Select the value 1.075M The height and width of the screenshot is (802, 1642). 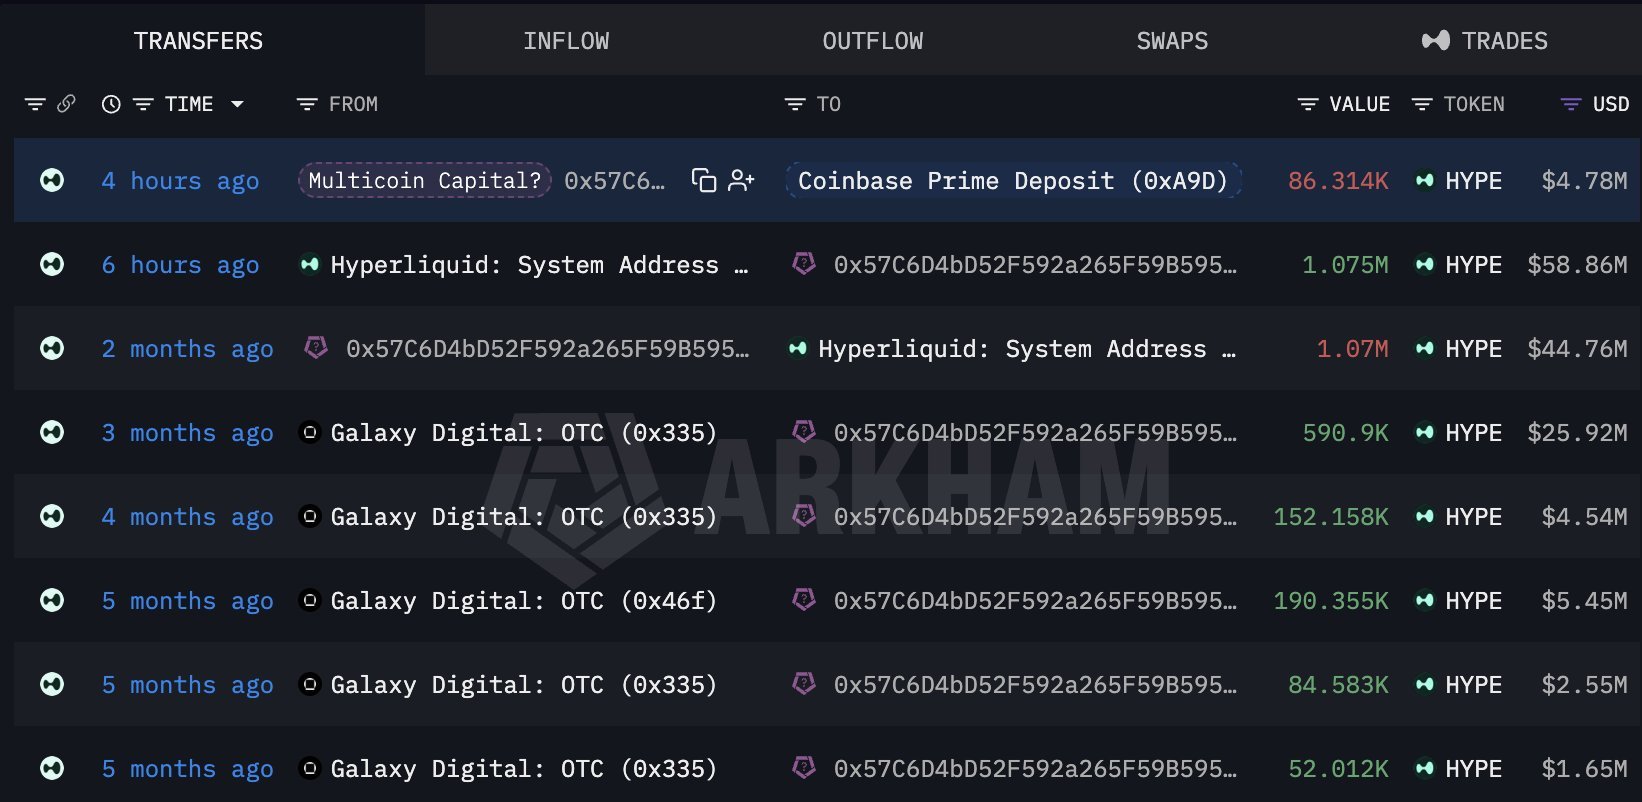click(x=1345, y=265)
